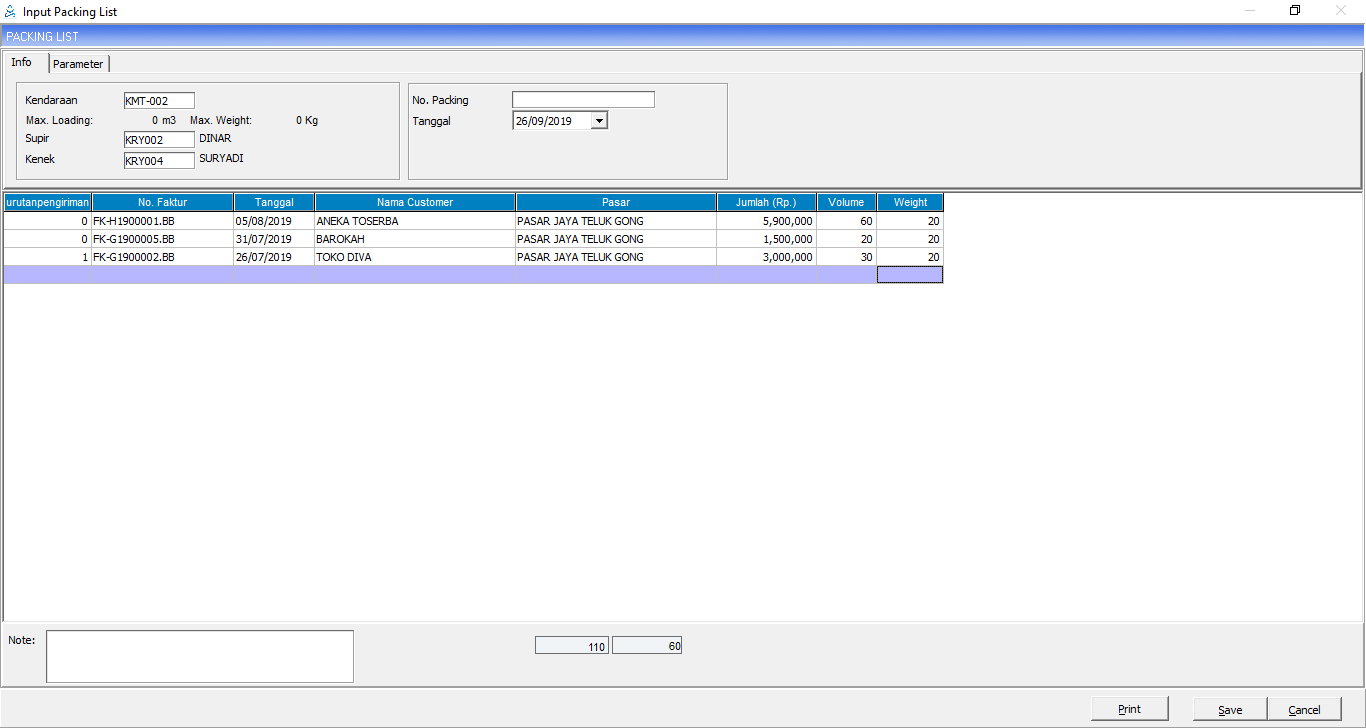Image resolution: width=1366 pixels, height=728 pixels.
Task: Select the ANEKA TOSERBA customer cell
Action: pyautogui.click(x=415, y=221)
